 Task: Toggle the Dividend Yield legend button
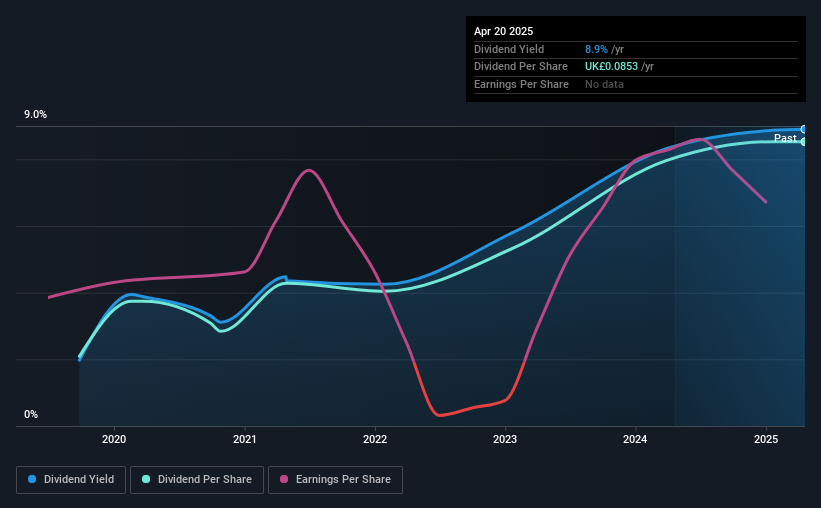click(71, 480)
